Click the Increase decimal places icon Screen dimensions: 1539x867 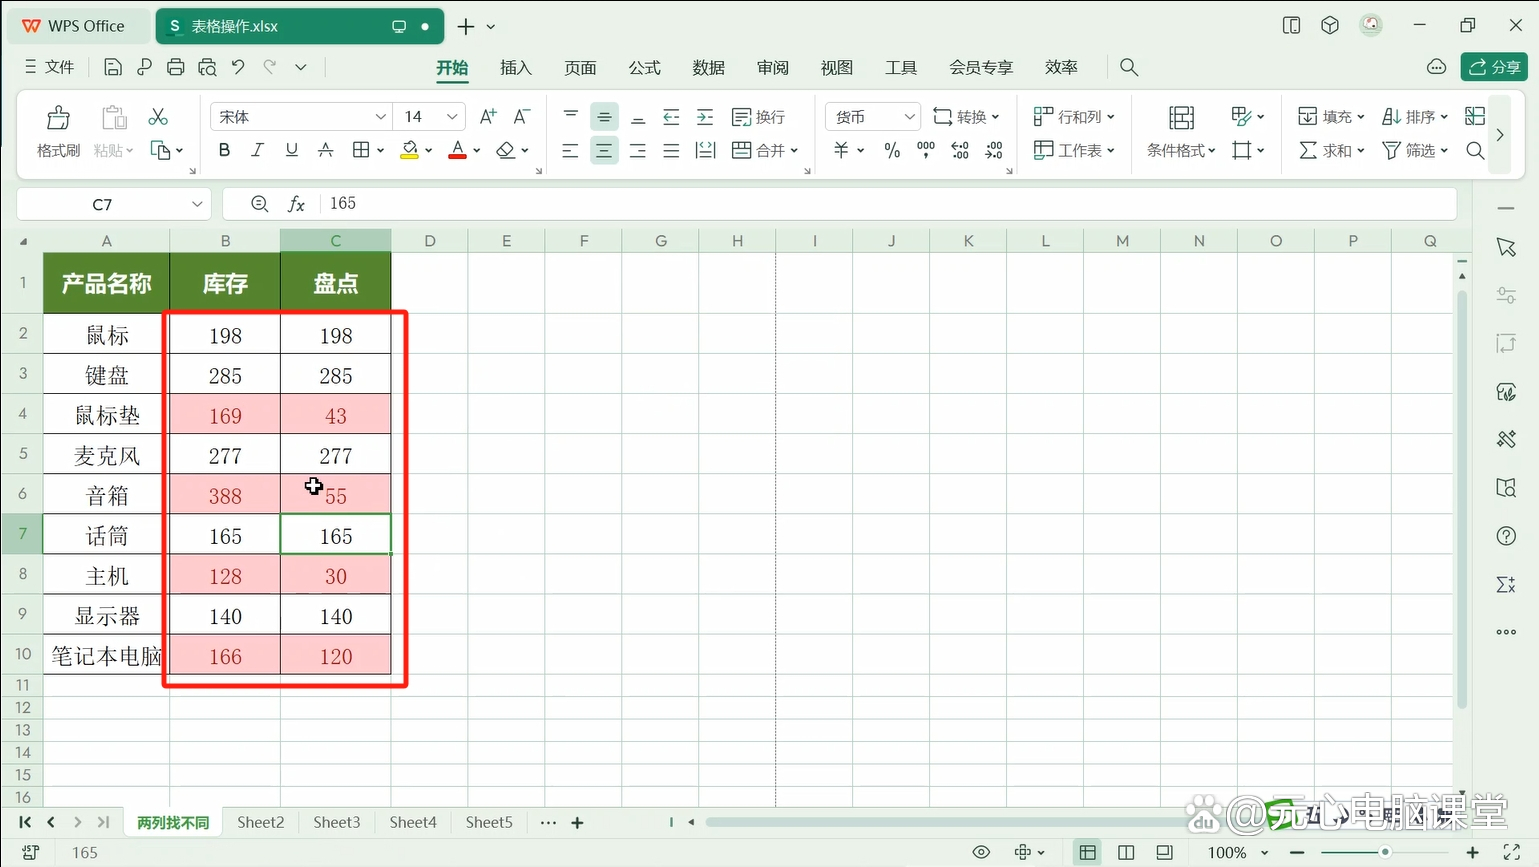[x=960, y=150]
